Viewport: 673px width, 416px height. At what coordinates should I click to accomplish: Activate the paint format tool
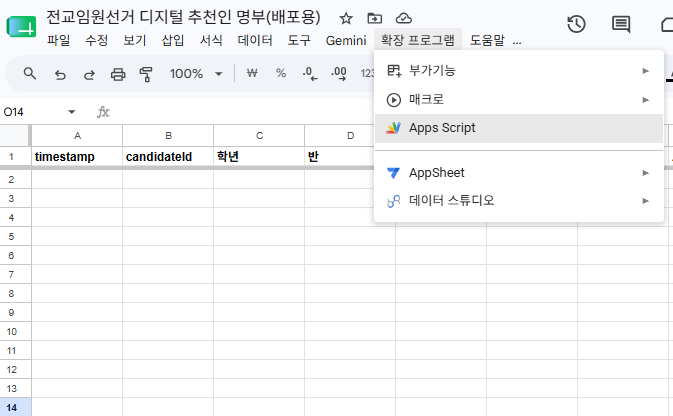(x=146, y=74)
